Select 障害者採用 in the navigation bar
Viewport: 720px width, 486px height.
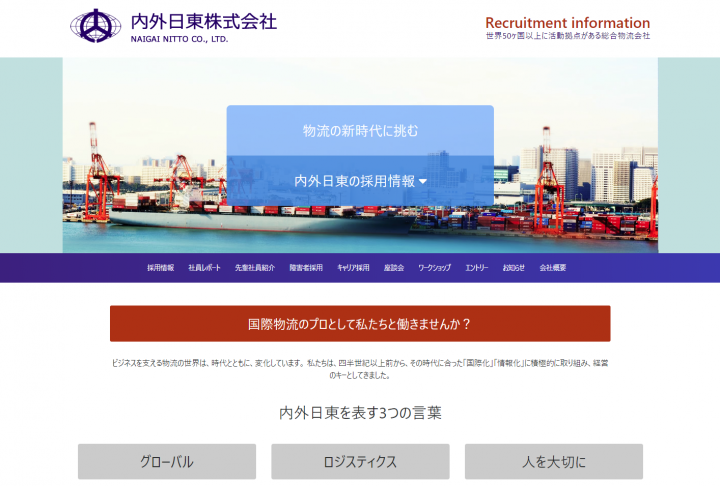pyautogui.click(x=306, y=268)
